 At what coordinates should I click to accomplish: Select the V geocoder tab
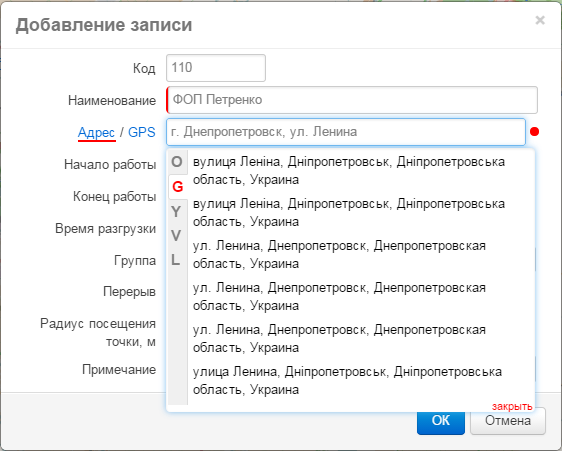(176, 236)
